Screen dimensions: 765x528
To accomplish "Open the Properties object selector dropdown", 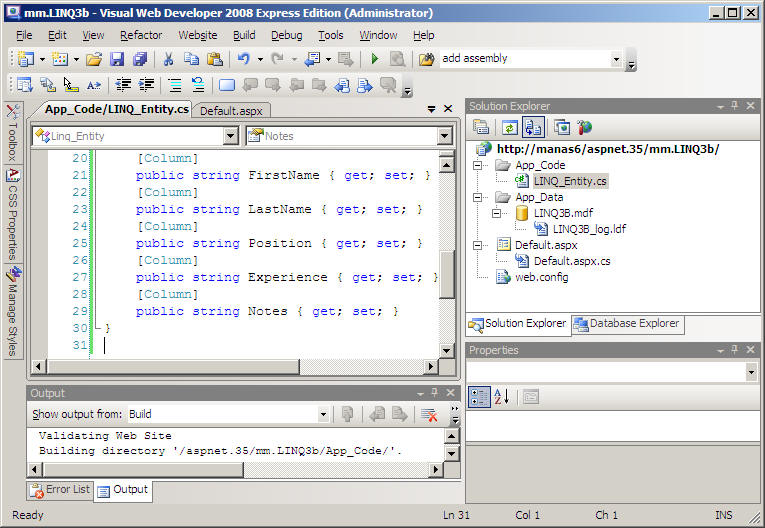I will click(751, 372).
